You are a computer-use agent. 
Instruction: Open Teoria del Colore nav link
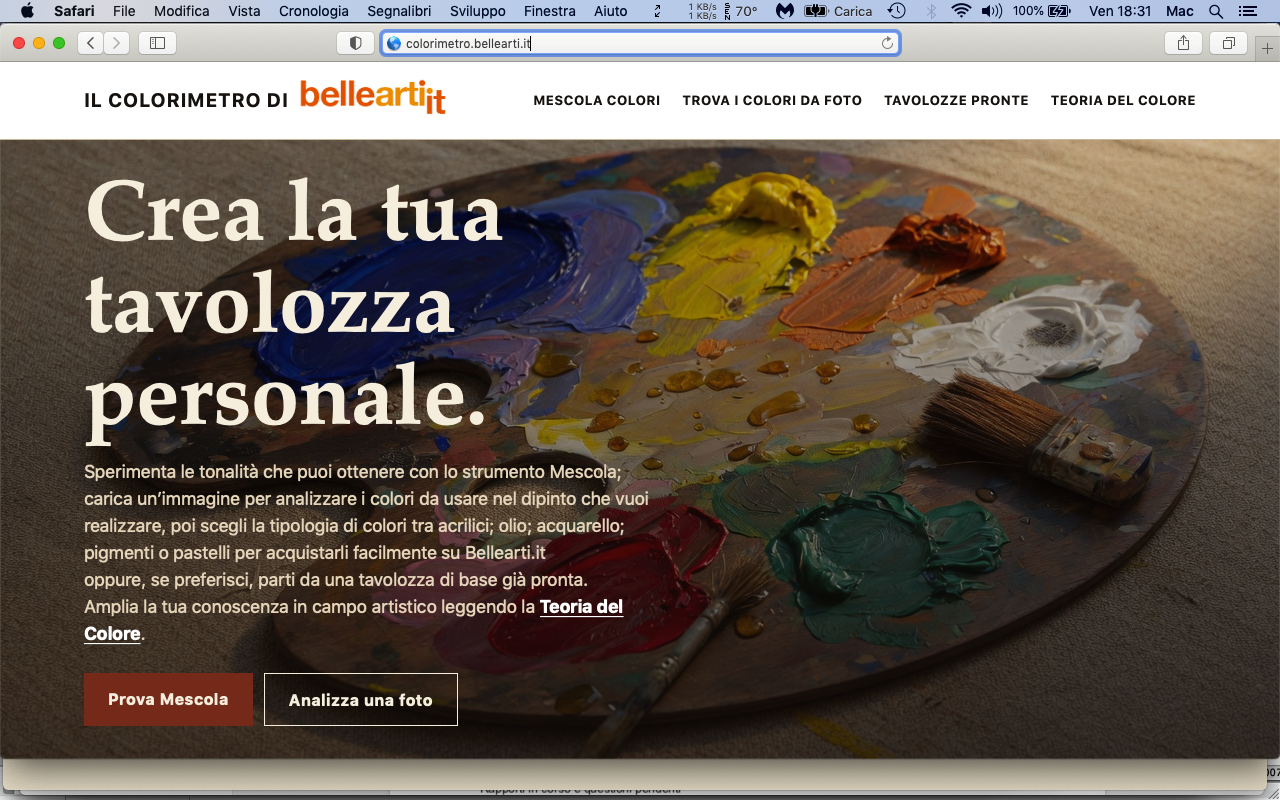coord(1123,100)
